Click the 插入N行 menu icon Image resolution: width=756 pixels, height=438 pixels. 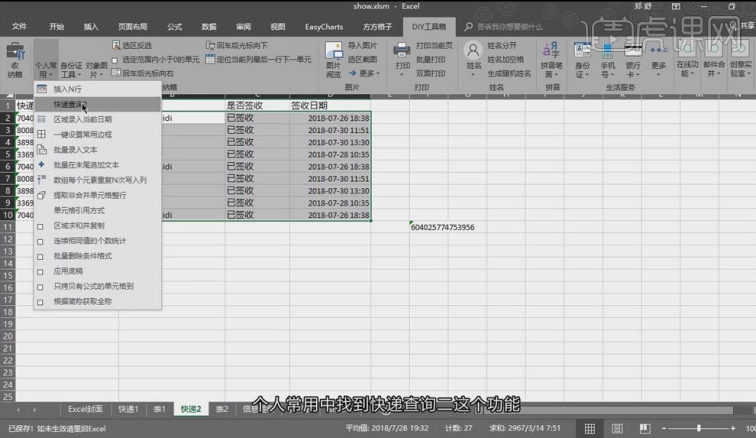41,89
